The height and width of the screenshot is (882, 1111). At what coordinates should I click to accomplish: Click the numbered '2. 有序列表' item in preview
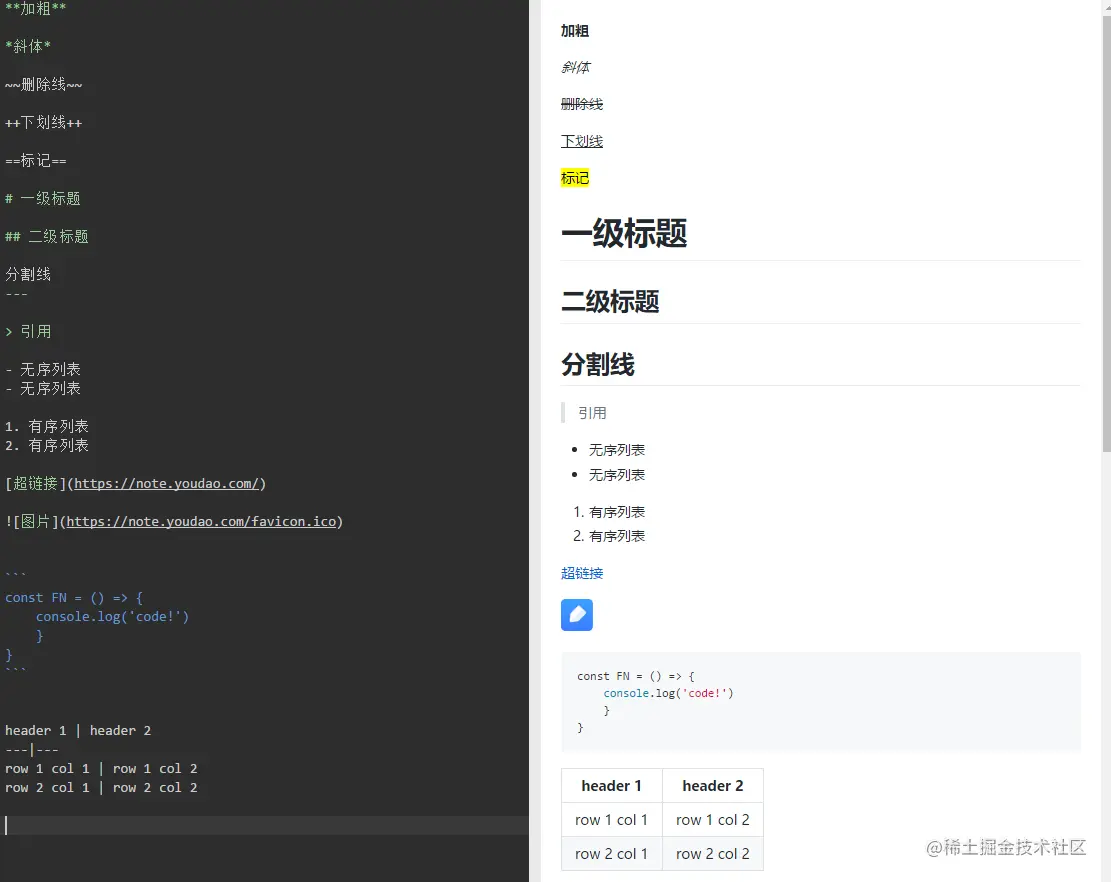point(609,536)
